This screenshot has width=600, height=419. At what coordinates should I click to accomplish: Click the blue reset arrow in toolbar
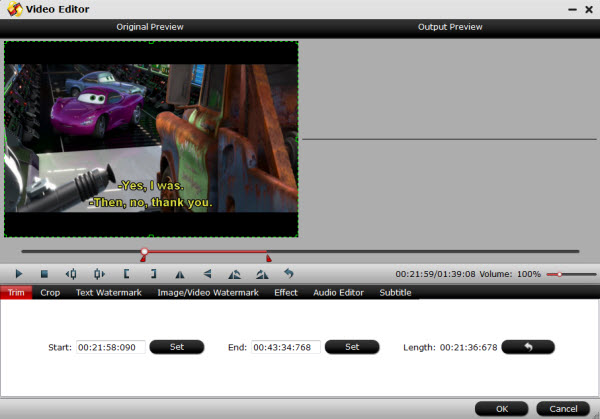coord(289,274)
